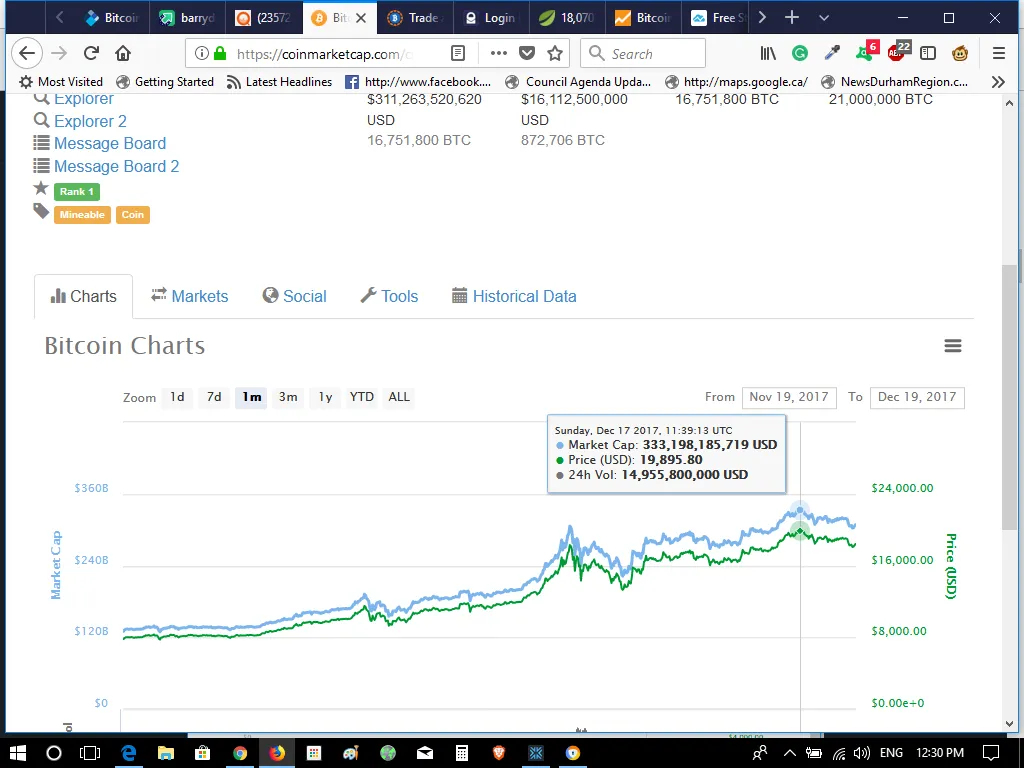Switch to the Free S tab
Viewport: 1024px width, 768px height.
tap(718, 18)
